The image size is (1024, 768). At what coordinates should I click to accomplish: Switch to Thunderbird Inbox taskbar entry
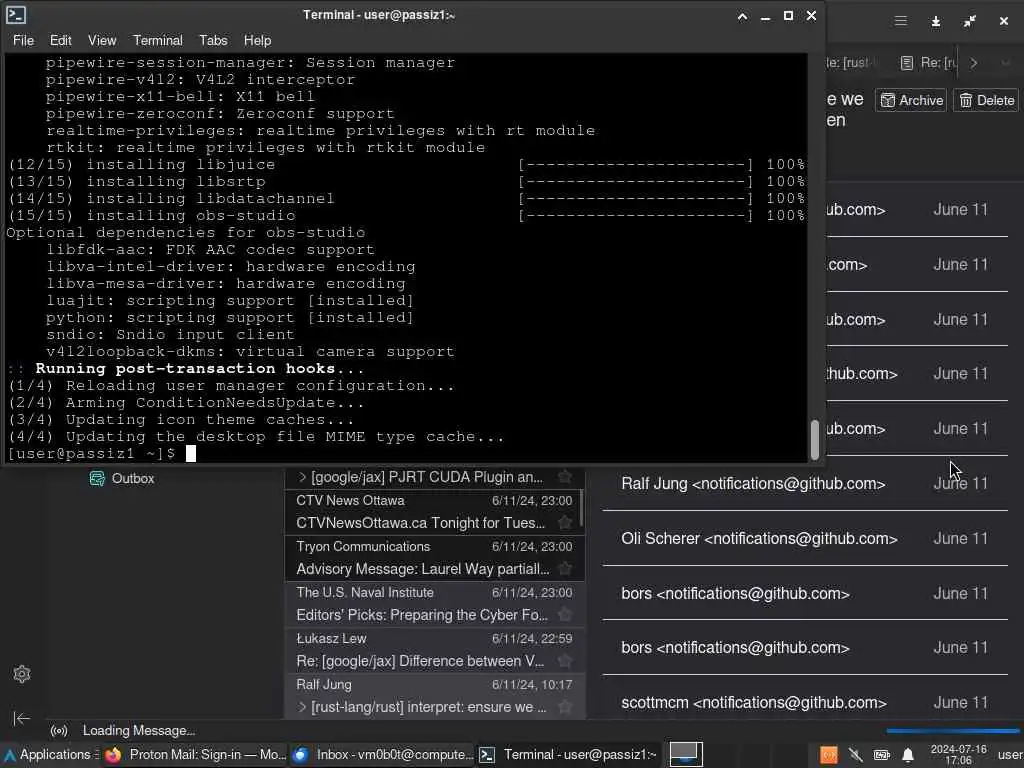point(383,755)
